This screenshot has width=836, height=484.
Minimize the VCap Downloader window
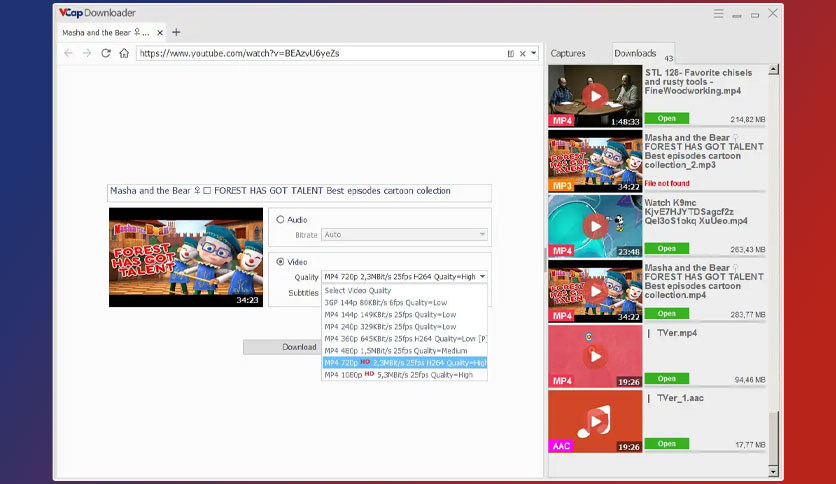(x=737, y=15)
